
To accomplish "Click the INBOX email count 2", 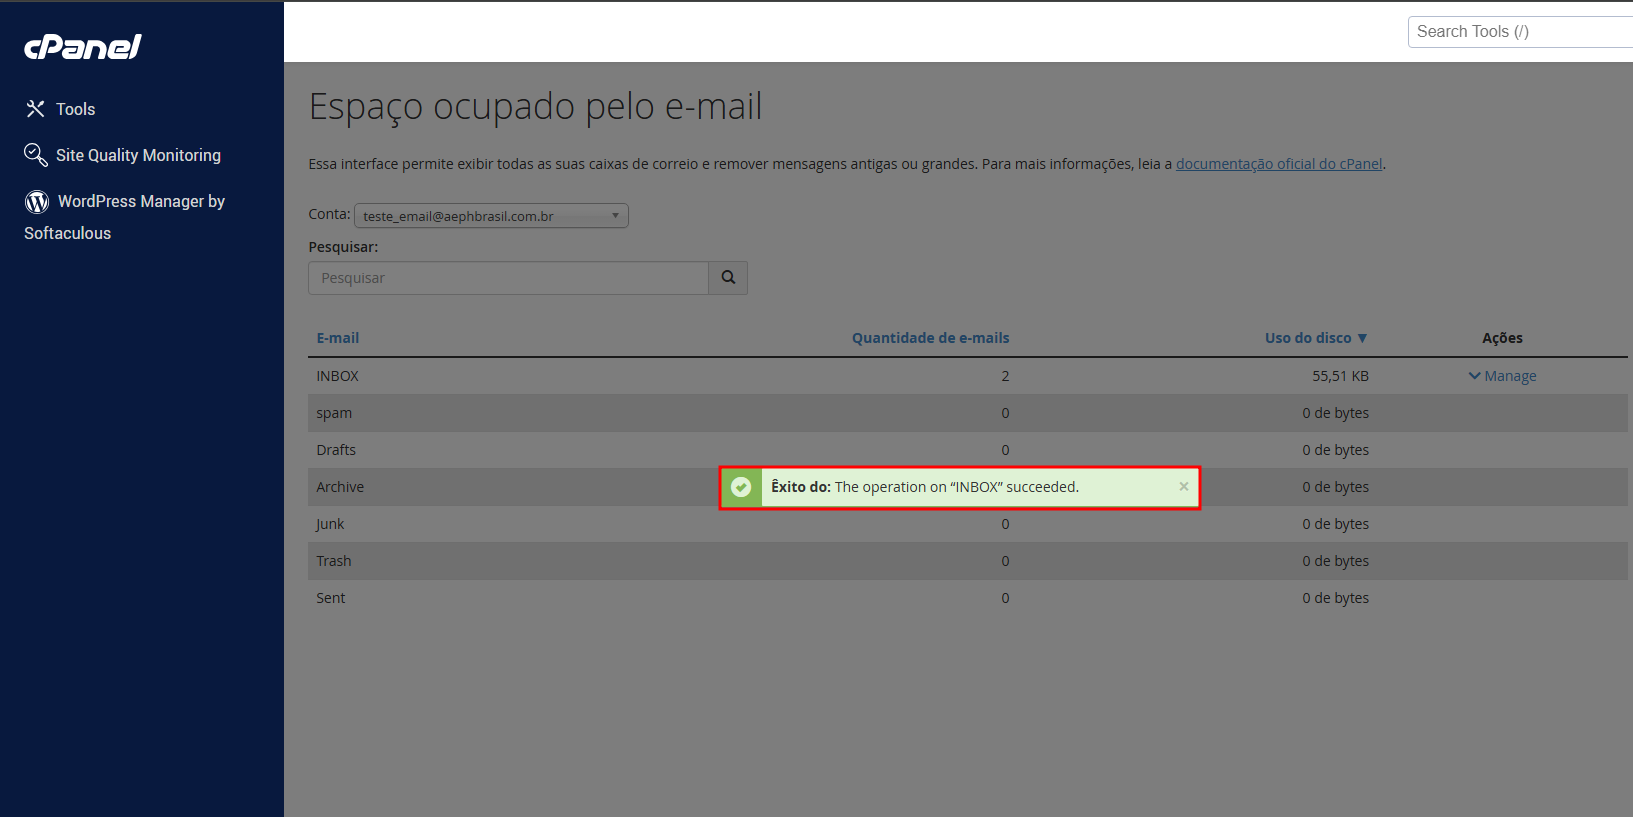I will tap(1005, 376).
